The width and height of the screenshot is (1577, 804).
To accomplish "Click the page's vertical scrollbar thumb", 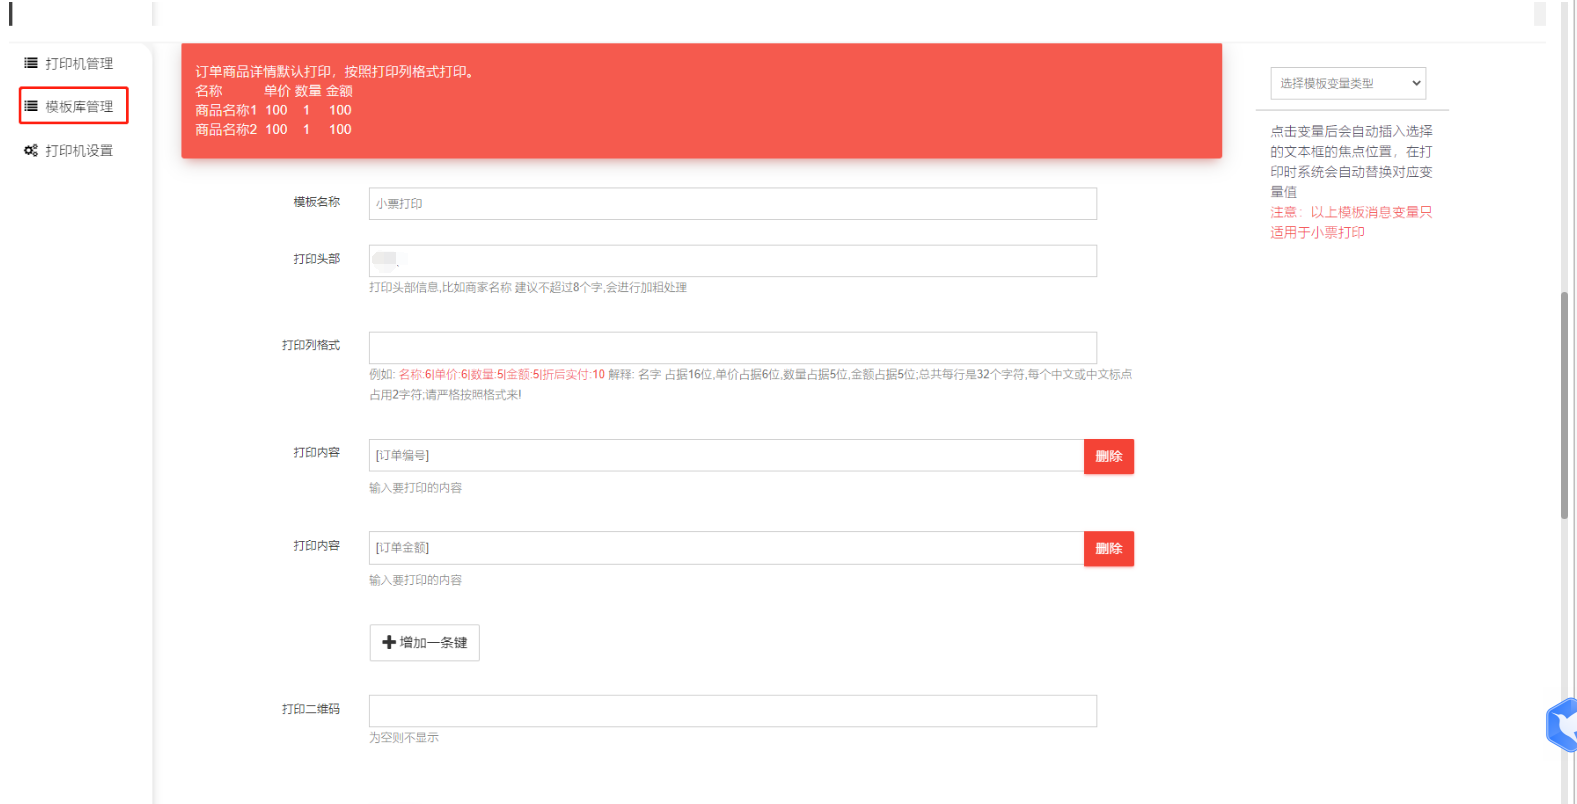I will [1564, 405].
